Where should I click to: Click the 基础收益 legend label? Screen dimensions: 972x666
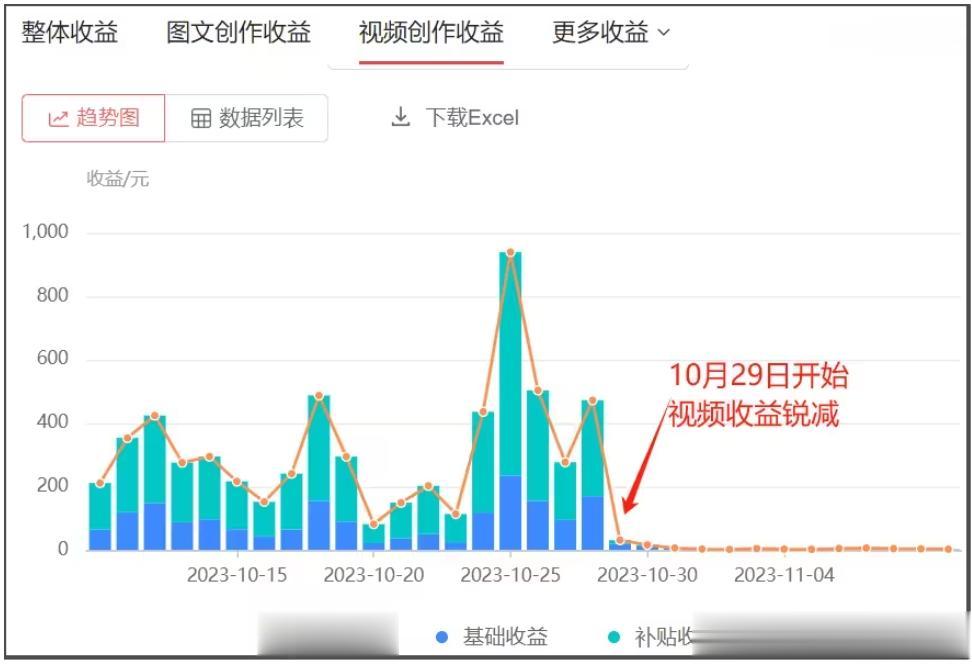(x=505, y=637)
